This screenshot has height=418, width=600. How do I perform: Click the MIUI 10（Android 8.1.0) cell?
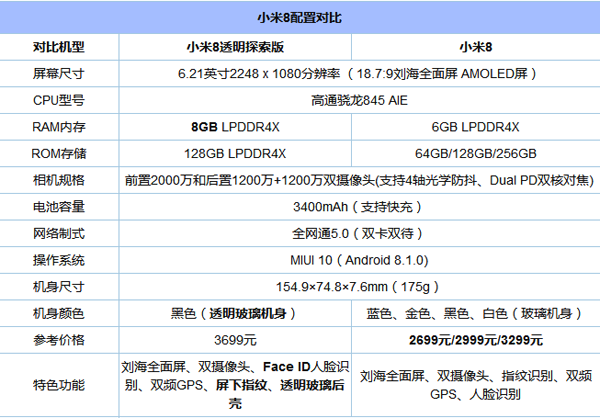click(x=359, y=260)
